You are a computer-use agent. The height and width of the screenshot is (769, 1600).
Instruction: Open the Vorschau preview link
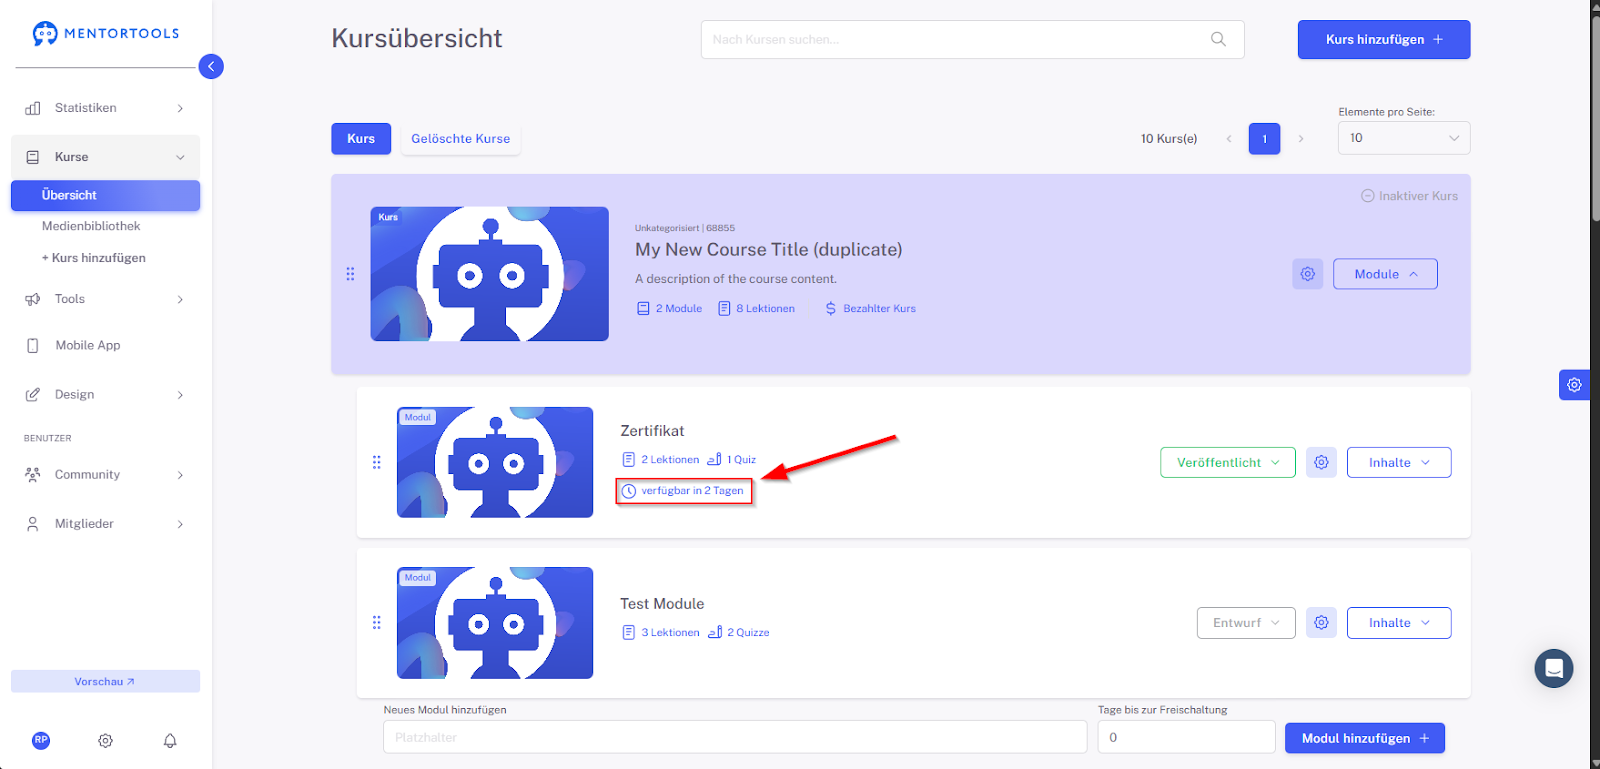click(105, 681)
